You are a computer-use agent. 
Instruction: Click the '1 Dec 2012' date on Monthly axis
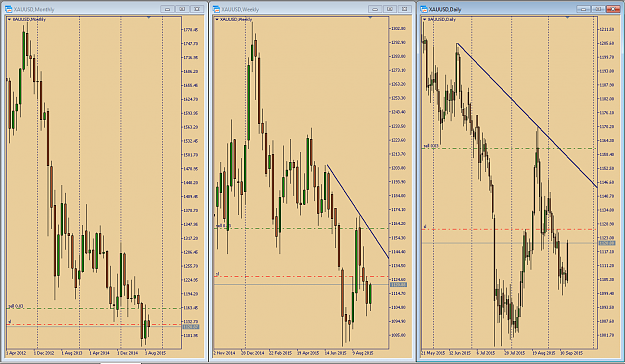coord(44,352)
